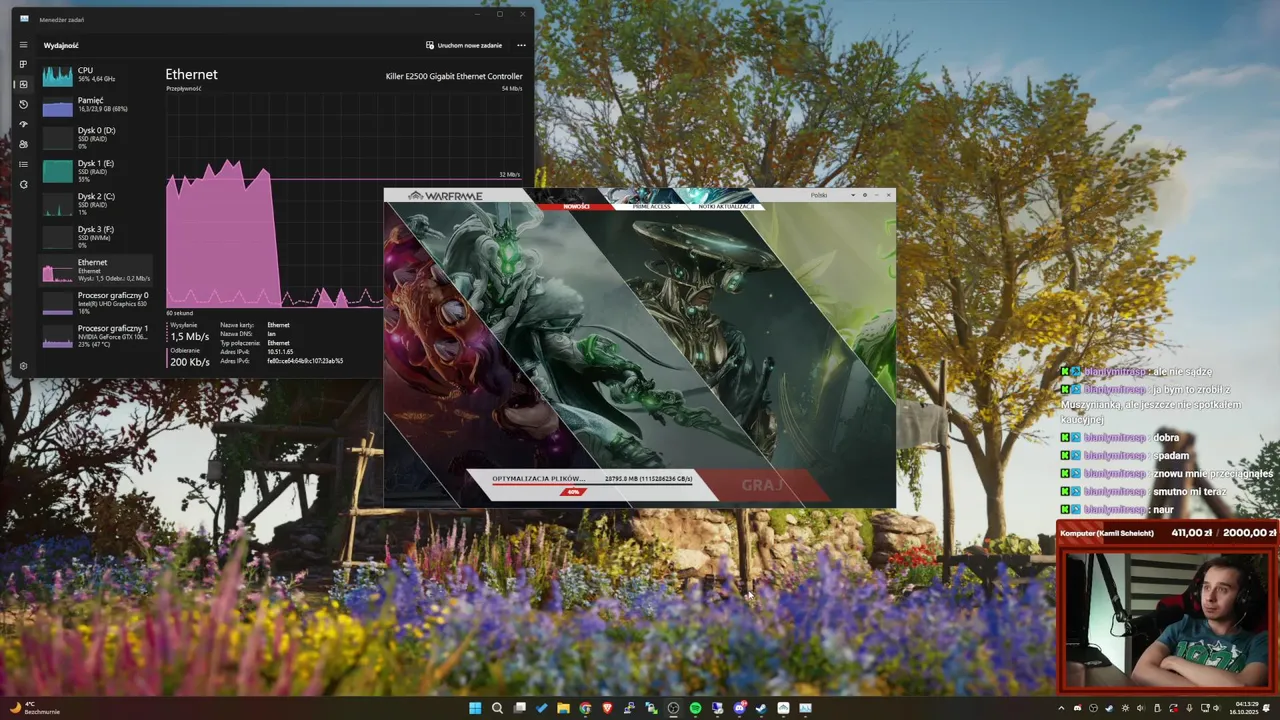This screenshot has height=720, width=1280.
Task: Open taskbar clock showing 04:13:29
Action: pyautogui.click(x=1246, y=708)
